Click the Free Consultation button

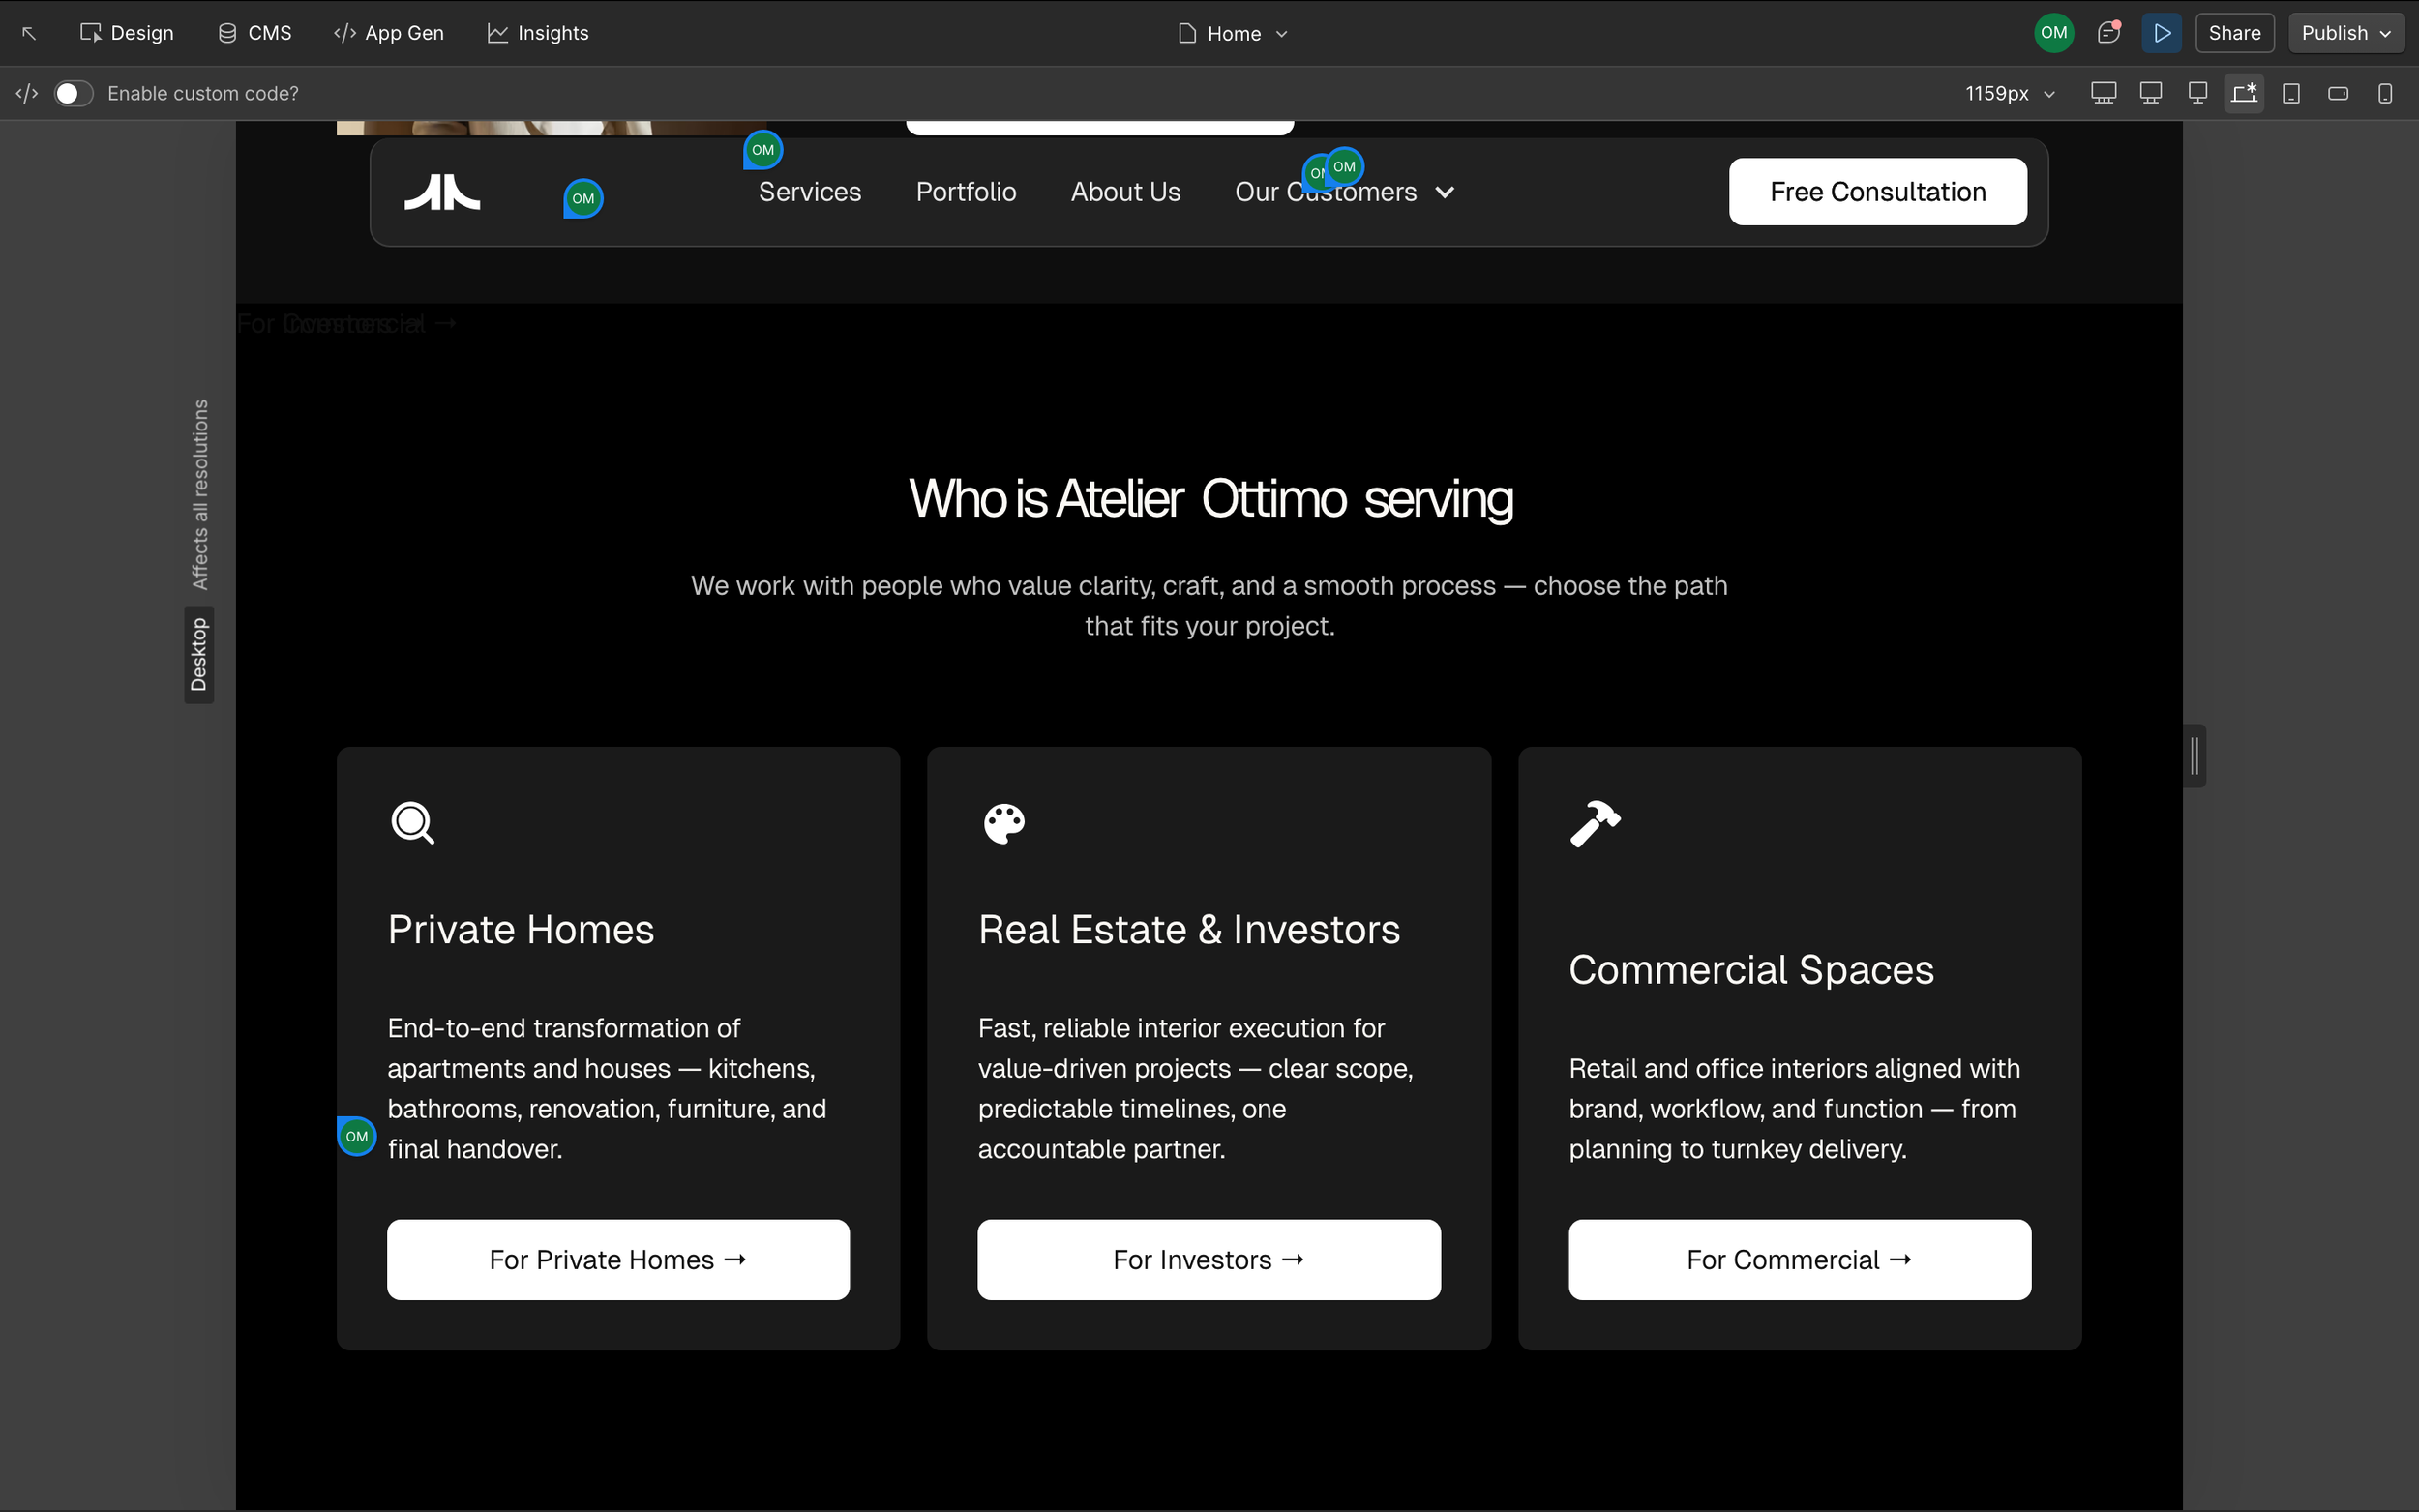tap(1877, 191)
